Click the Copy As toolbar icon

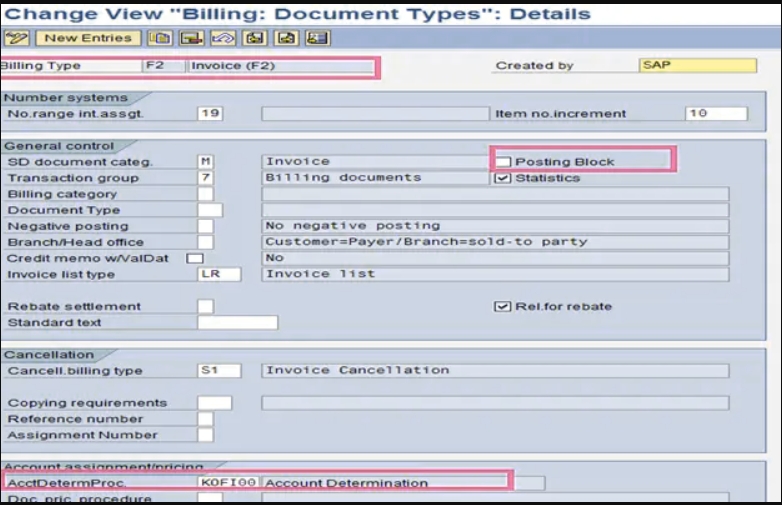[158, 38]
